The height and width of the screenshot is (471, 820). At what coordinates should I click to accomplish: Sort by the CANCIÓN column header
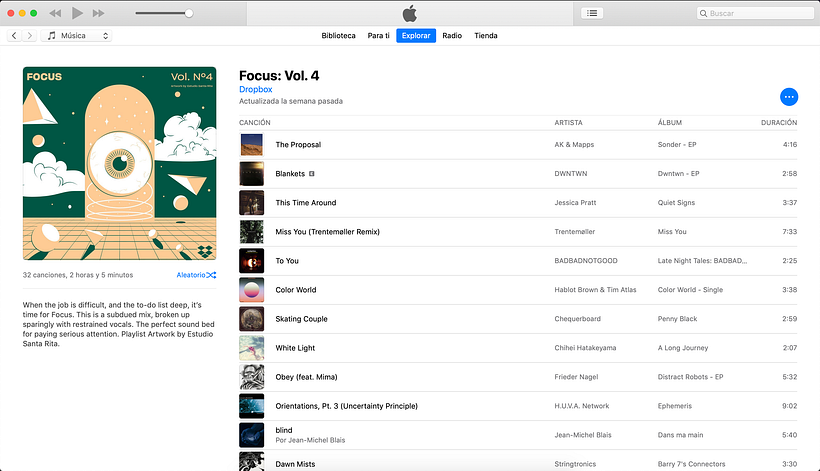pos(255,122)
